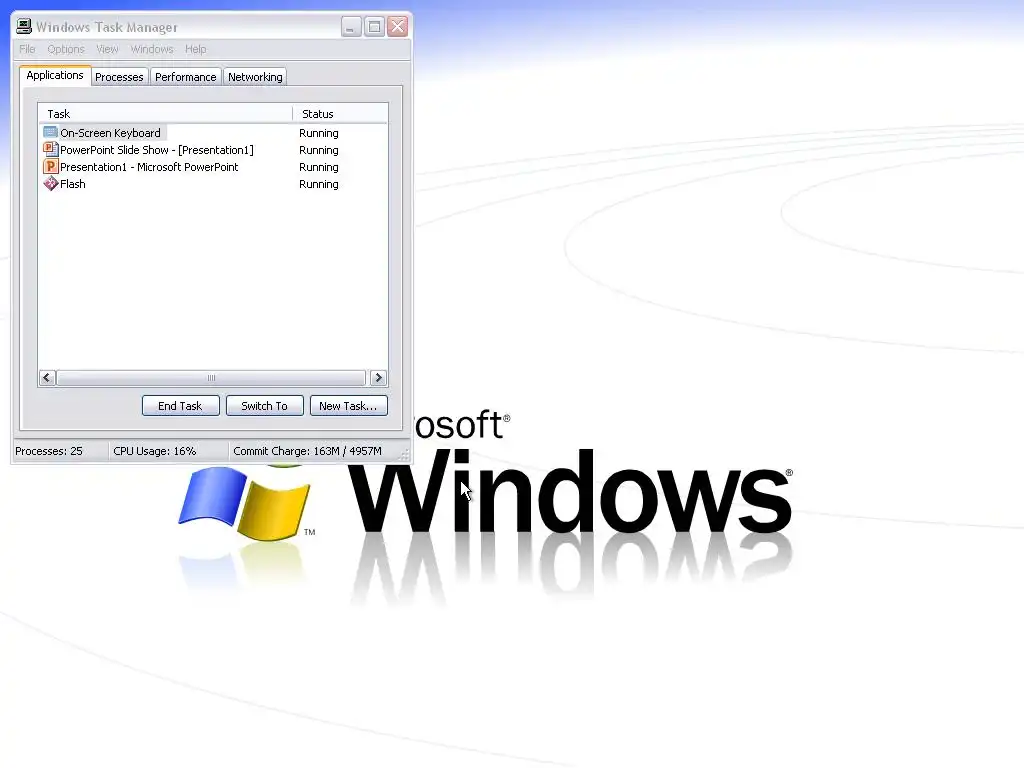Click the End Task button

[180, 406]
